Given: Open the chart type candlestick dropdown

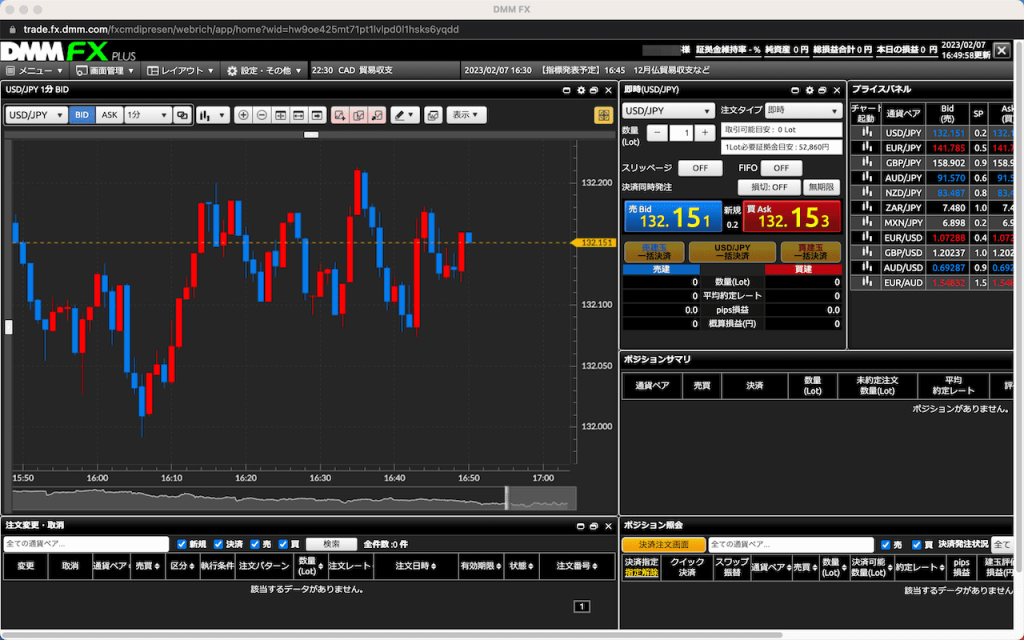Looking at the screenshot, I should click(212, 115).
